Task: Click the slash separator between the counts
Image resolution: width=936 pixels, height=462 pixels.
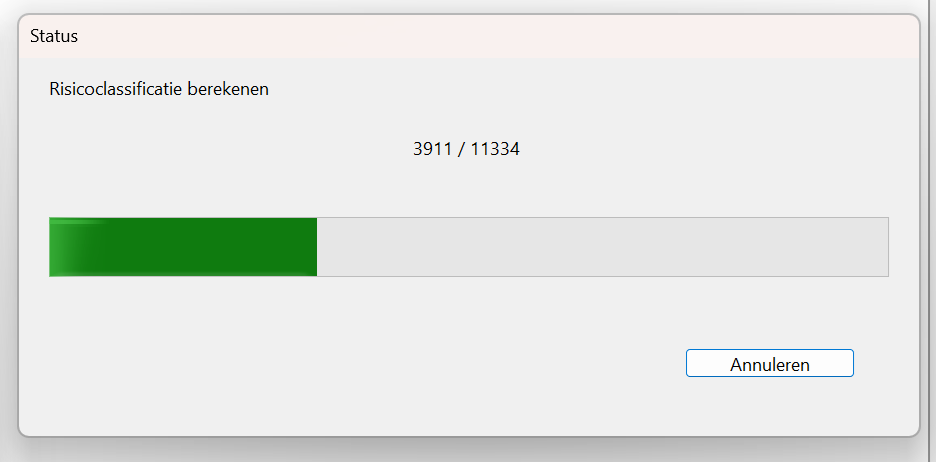Action: (461, 149)
